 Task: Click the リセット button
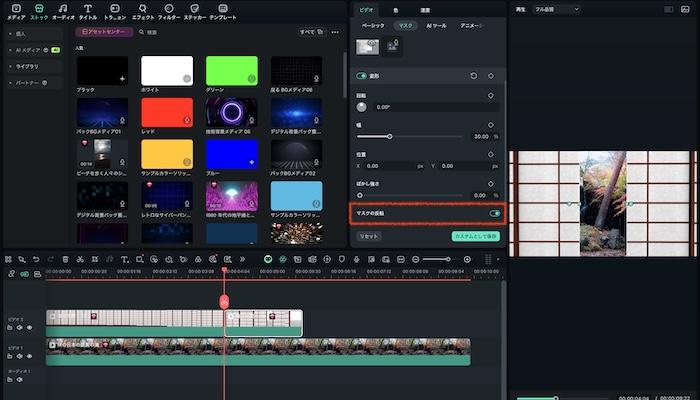[x=369, y=236]
